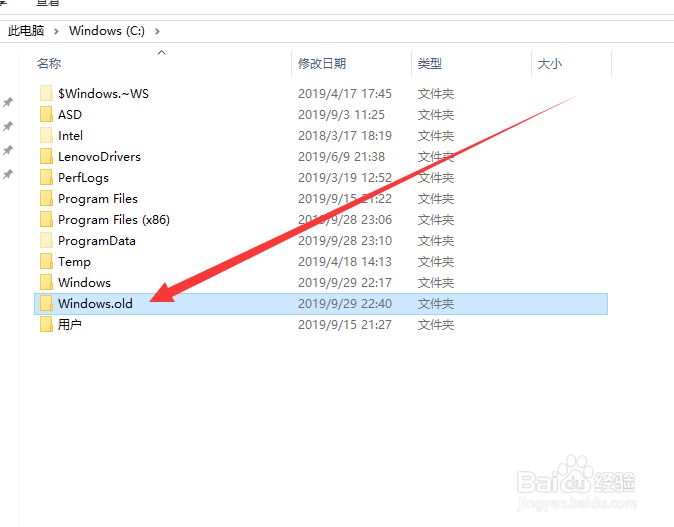Viewport: 674px width, 527px height.
Task: Click the Program Files folder icon
Action: 46,199
